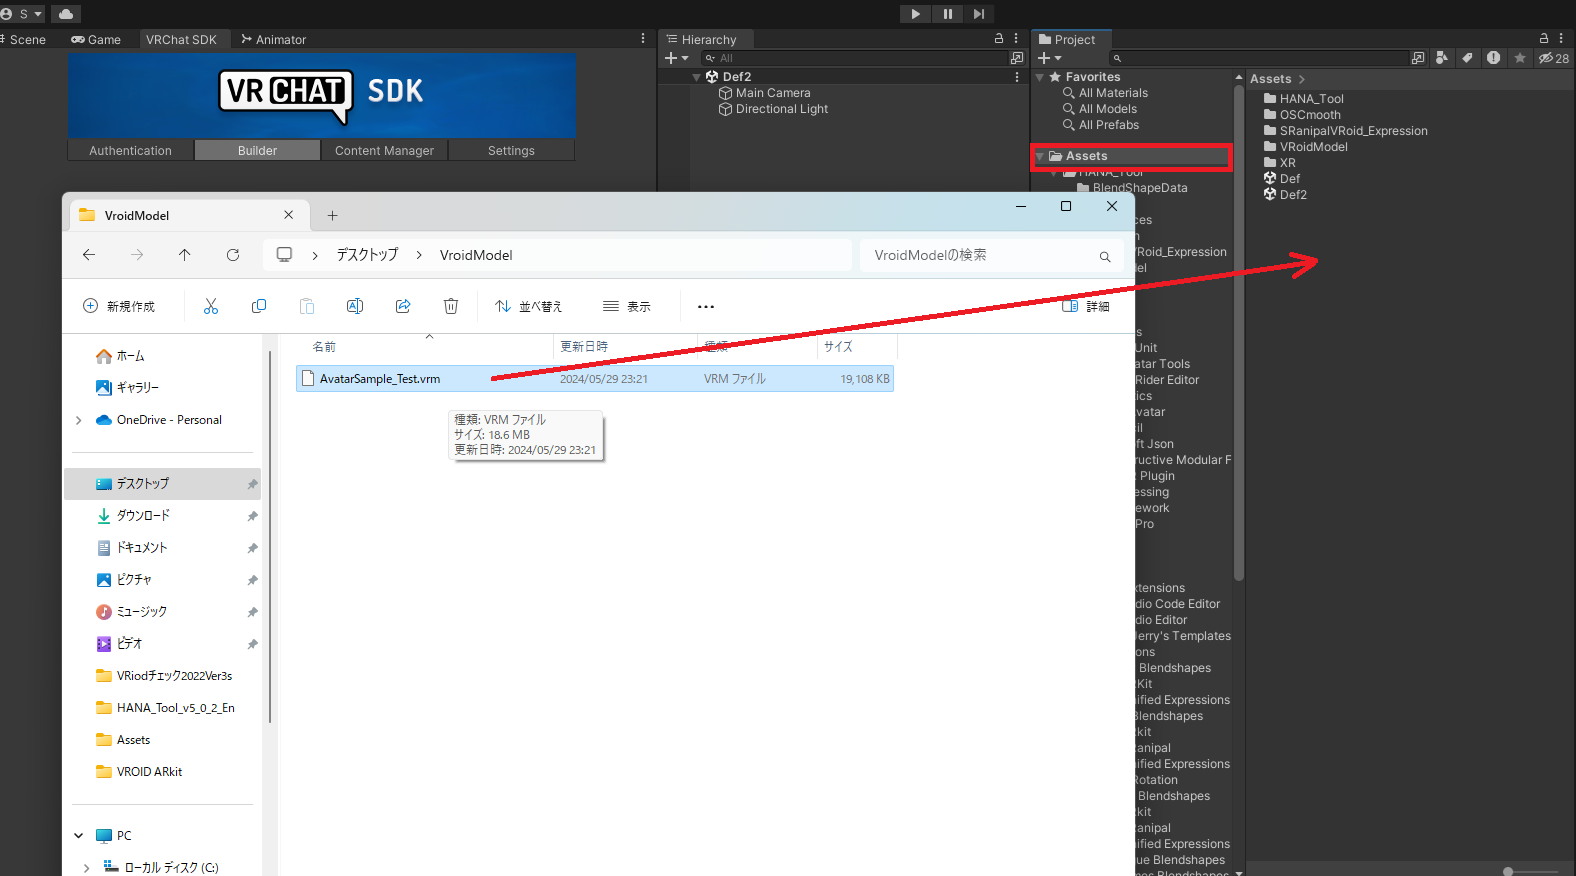Click the up-folder arrow in File Explorer

[185, 255]
